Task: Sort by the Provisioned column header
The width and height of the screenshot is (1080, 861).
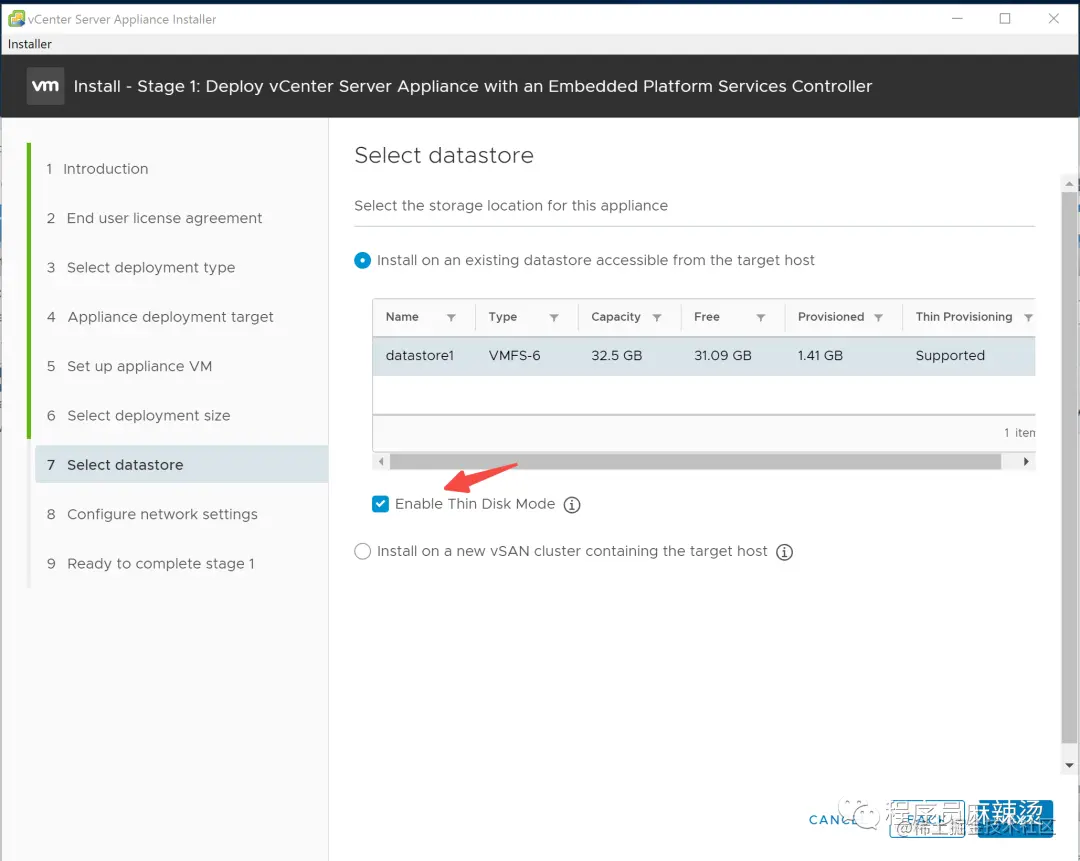Action: click(831, 317)
